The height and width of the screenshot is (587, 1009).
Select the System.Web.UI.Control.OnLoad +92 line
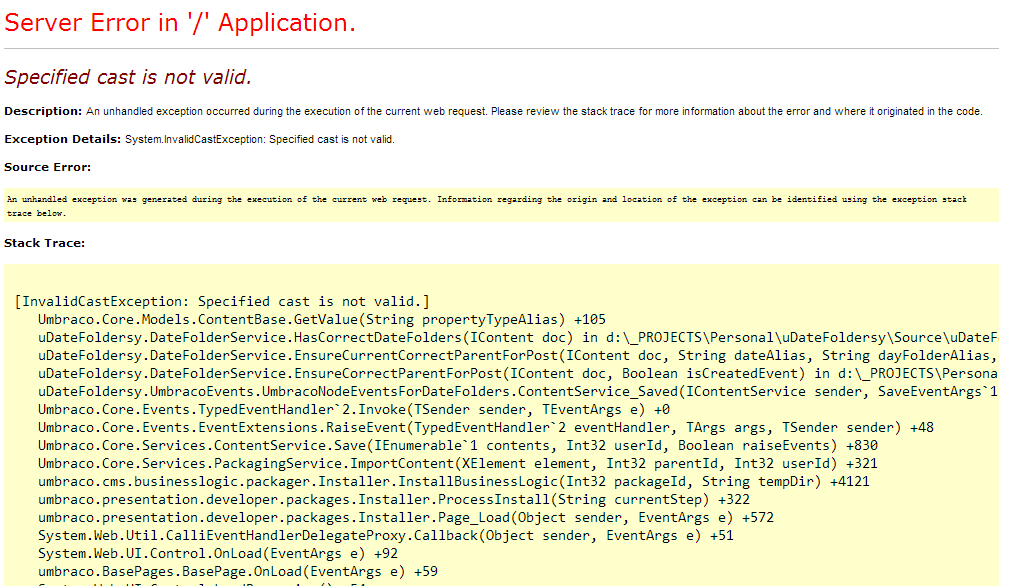click(218, 554)
